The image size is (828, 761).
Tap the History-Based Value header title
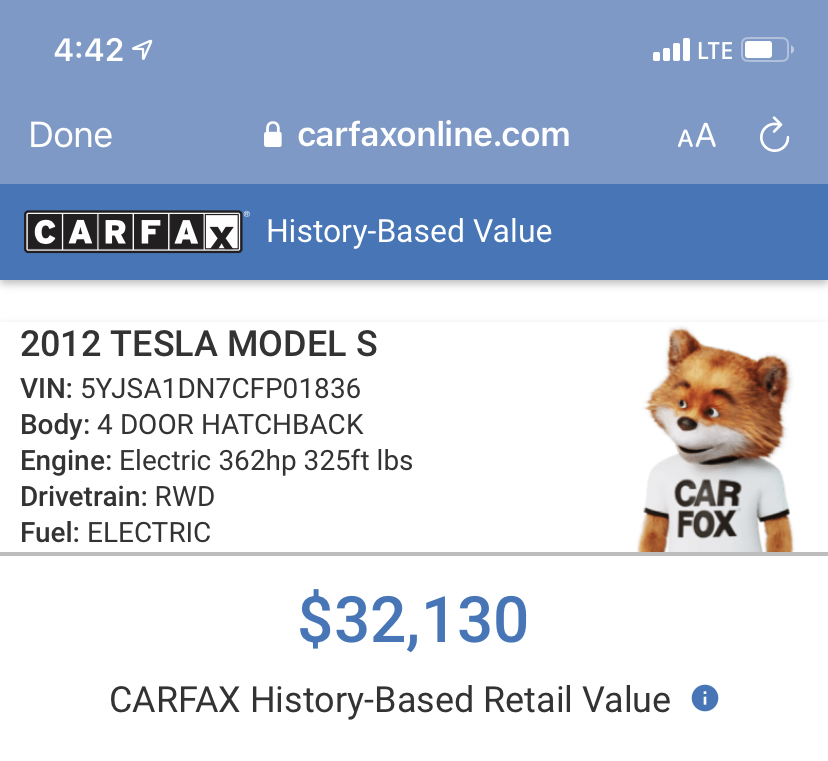[x=409, y=232]
